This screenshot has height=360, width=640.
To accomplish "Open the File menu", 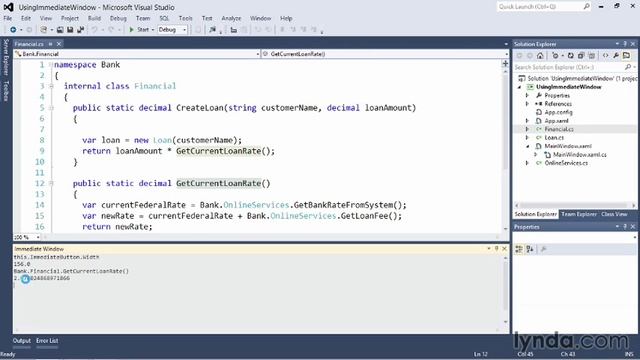I will (7, 18).
